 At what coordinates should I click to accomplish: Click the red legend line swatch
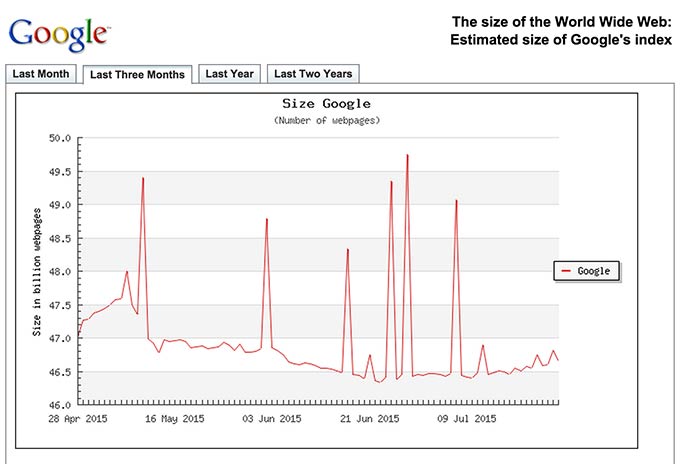566,271
